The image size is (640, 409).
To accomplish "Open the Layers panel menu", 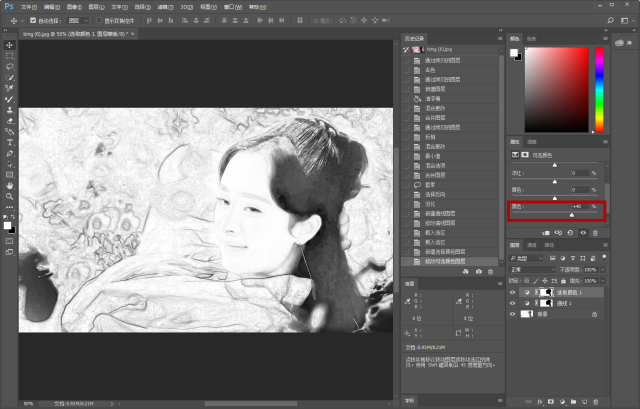I will tap(605, 245).
